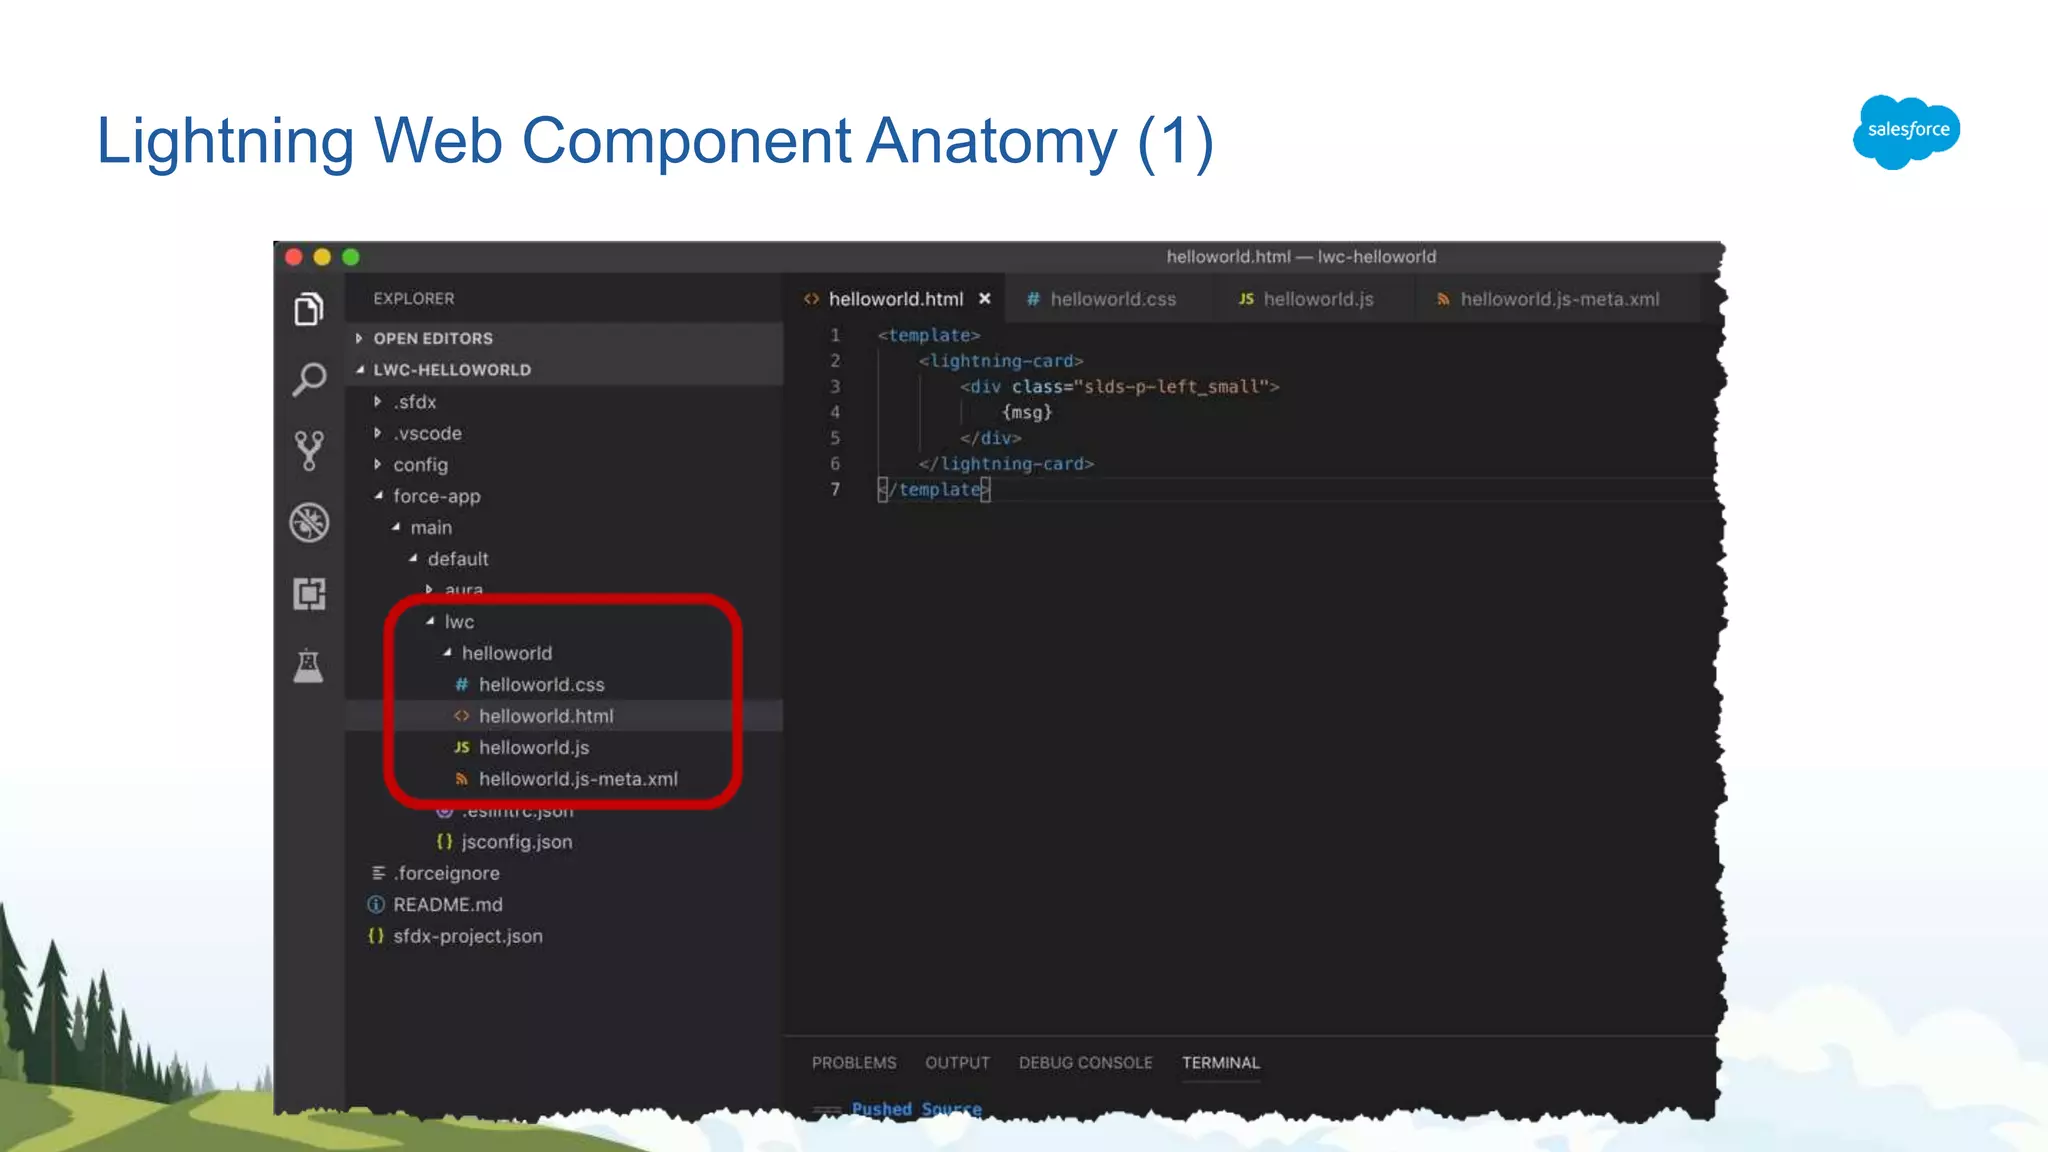Open the Debug icon in activity bar
Image resolution: width=2048 pixels, height=1152 pixels.
coord(309,522)
